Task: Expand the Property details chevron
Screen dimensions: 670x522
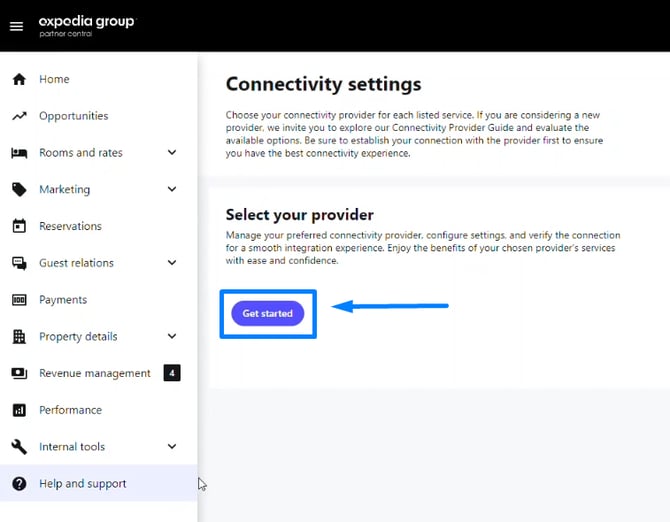Action: 172,337
